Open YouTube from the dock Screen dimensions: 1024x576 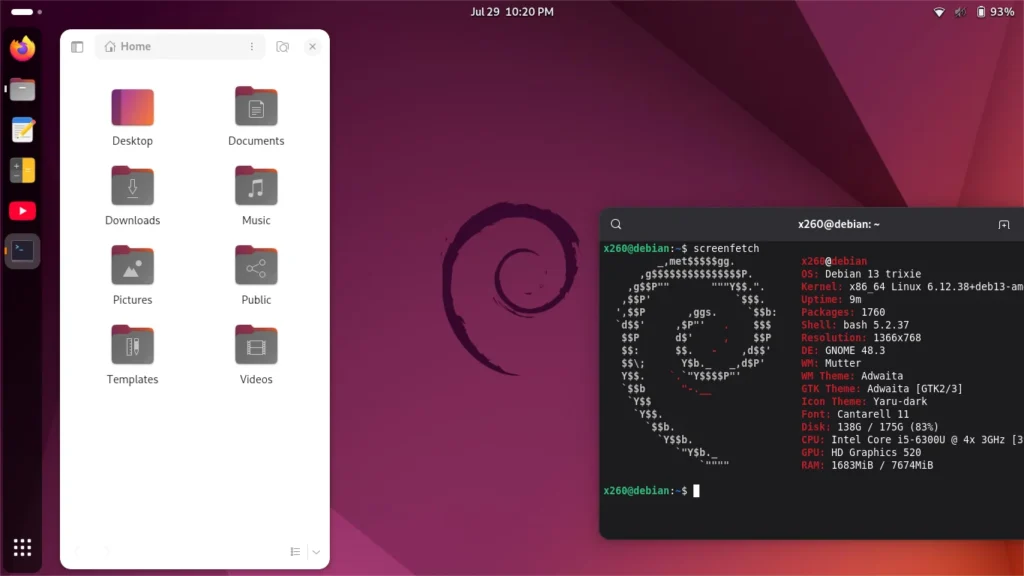22,210
